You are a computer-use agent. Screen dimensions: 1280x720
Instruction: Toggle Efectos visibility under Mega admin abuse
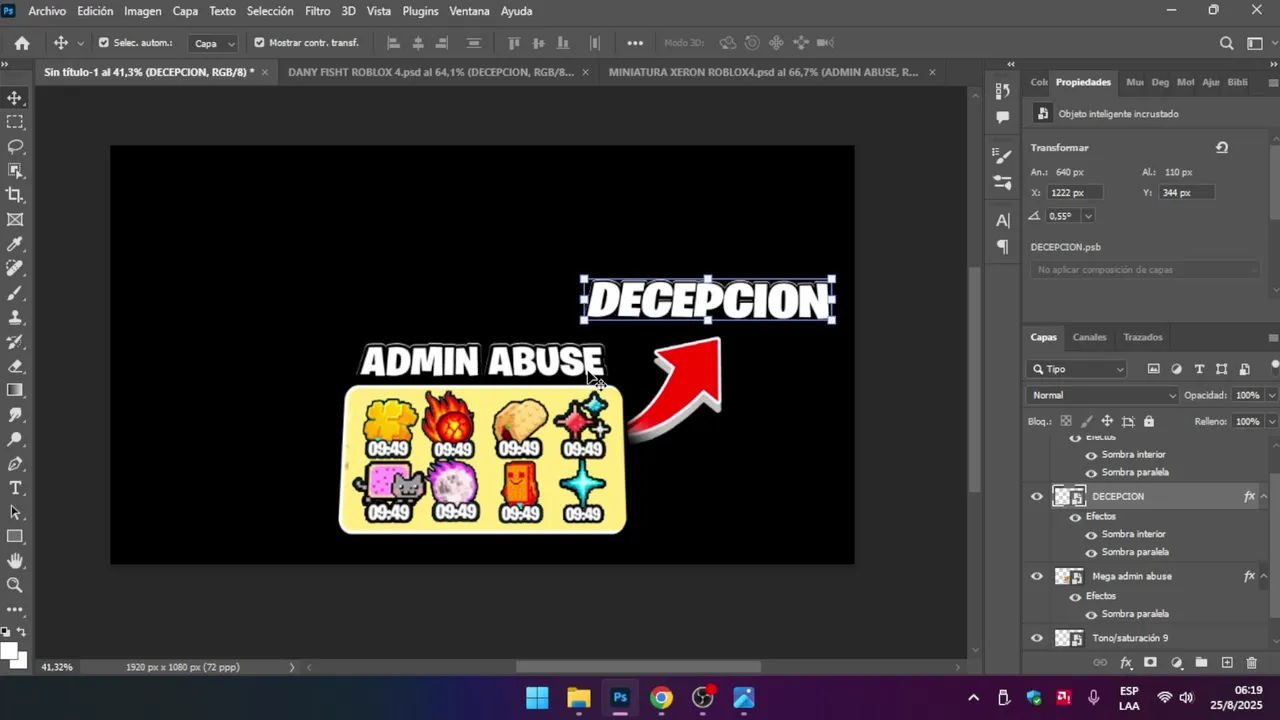point(1075,596)
